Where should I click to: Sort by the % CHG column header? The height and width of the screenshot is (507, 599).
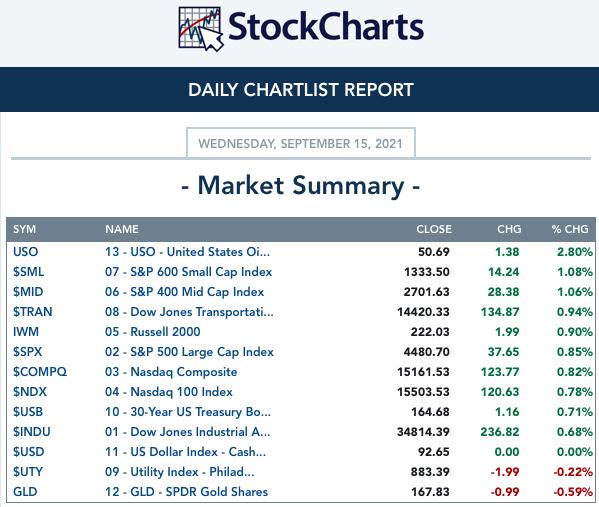tap(570, 229)
